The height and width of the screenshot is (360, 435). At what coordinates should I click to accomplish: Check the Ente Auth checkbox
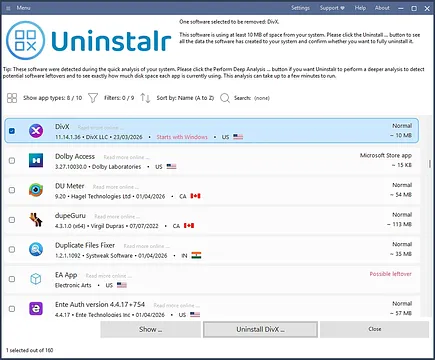(12, 309)
